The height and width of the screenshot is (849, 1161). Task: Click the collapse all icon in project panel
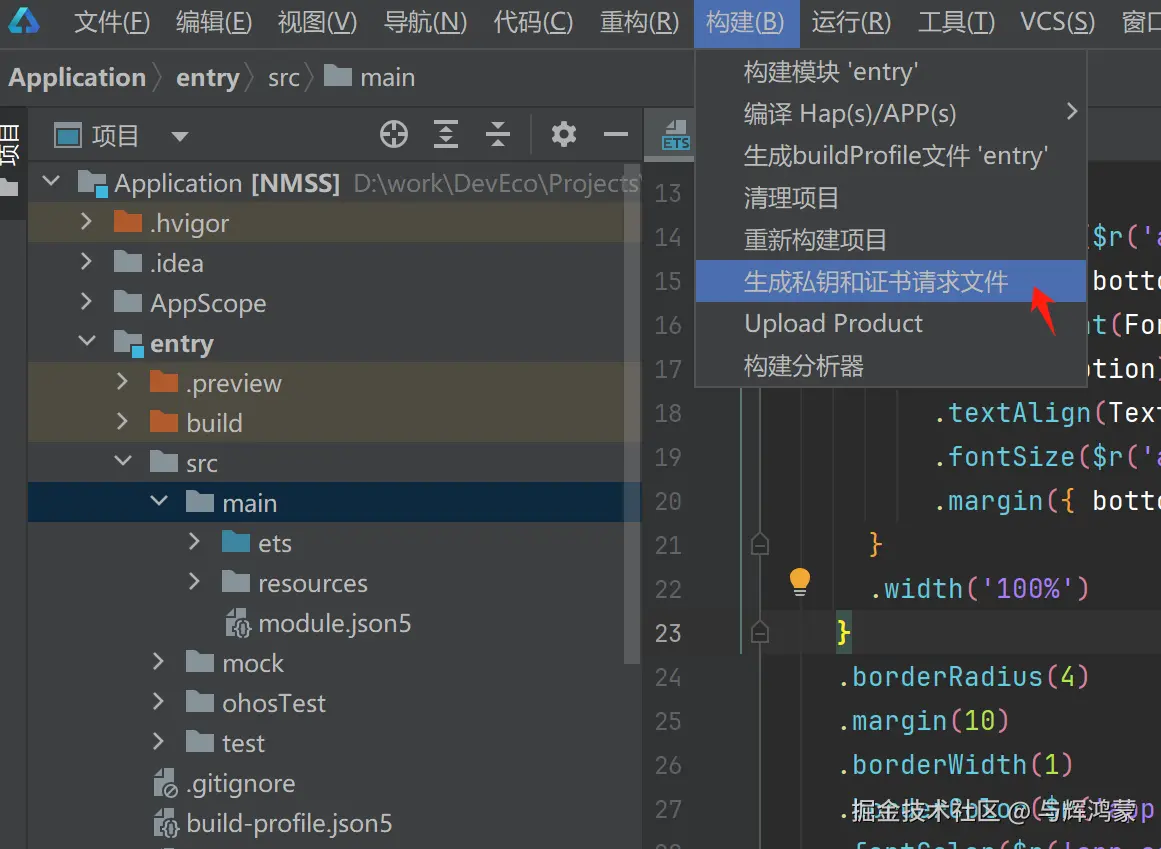[498, 135]
